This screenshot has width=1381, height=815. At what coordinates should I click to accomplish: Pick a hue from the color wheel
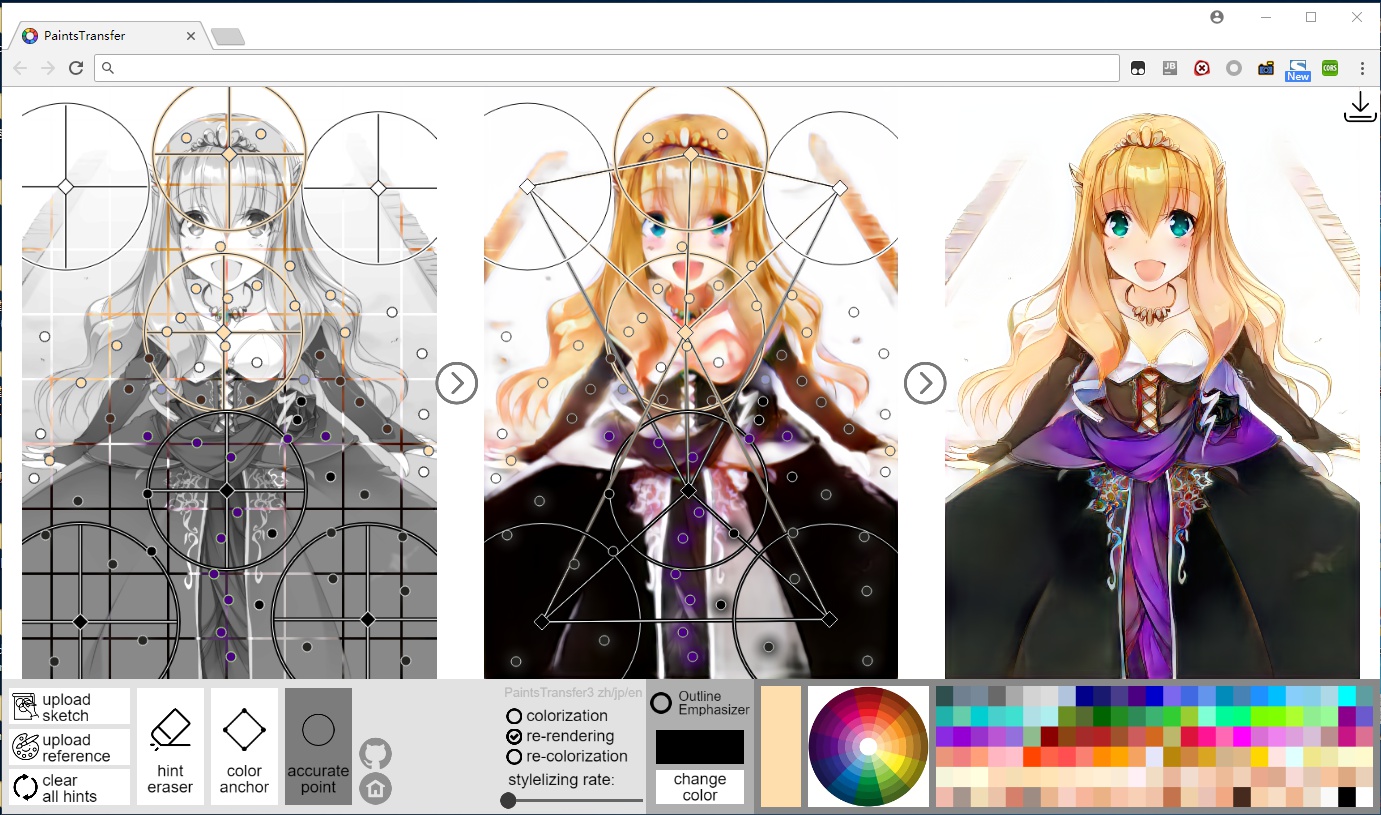pyautogui.click(x=868, y=747)
